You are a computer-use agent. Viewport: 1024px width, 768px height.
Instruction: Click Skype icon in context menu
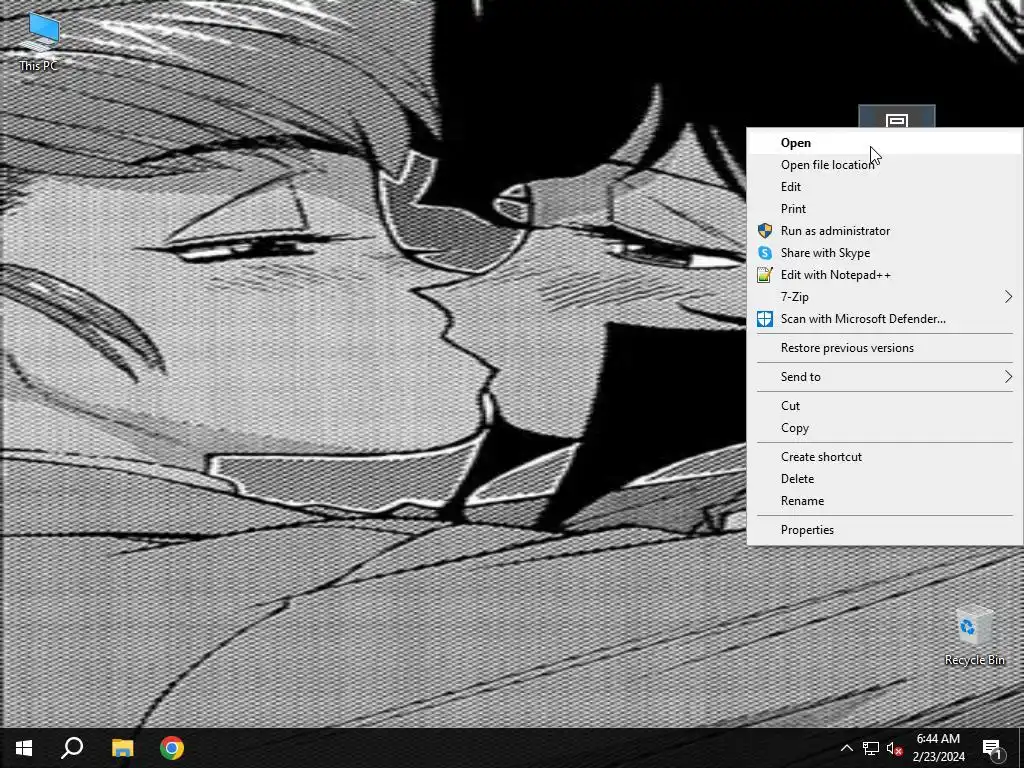coord(765,253)
